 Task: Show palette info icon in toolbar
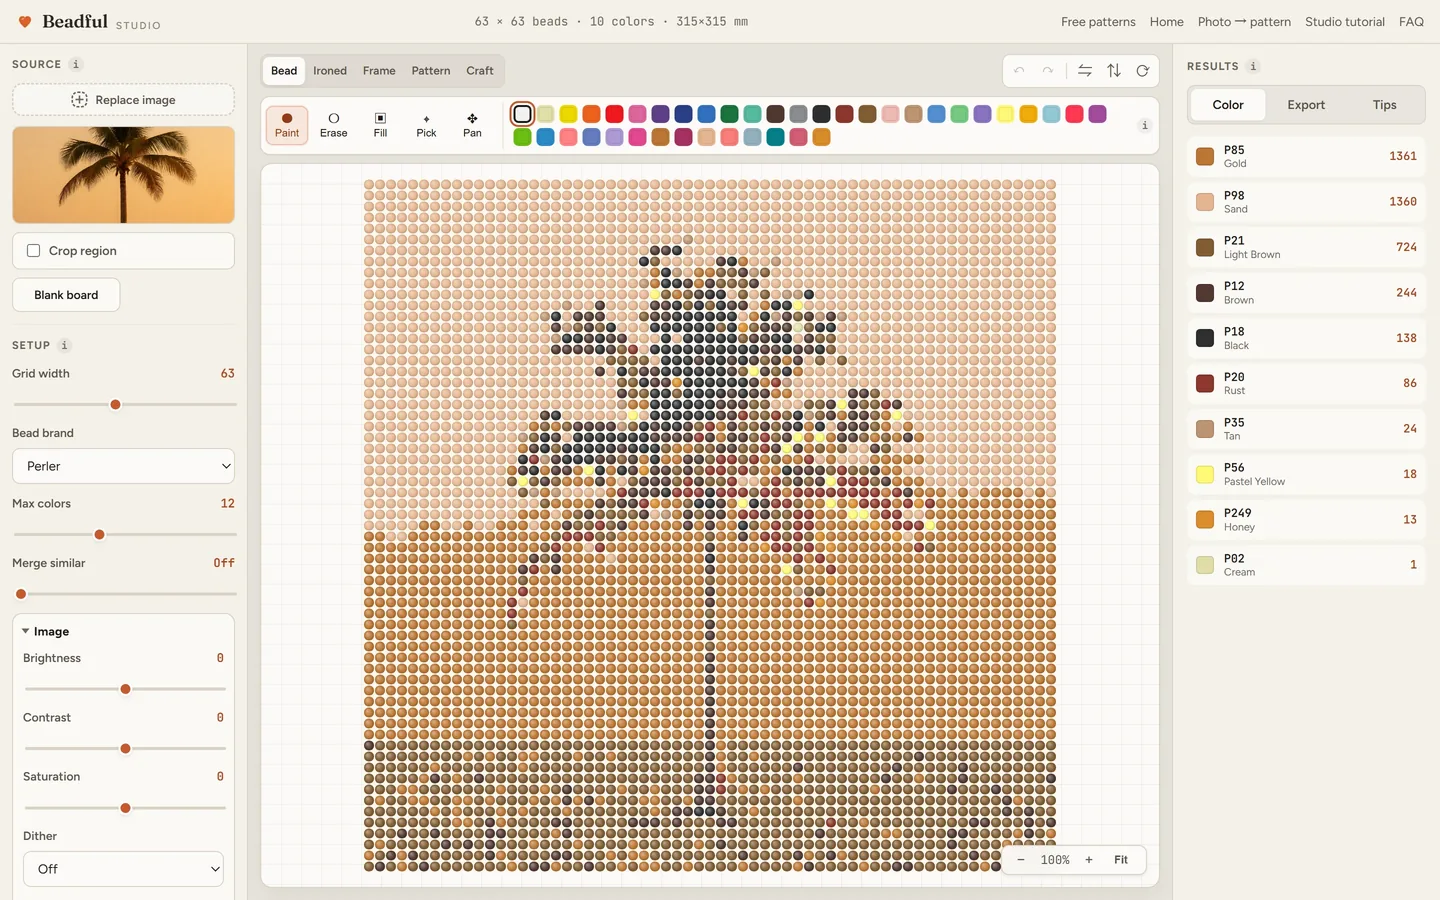point(1145,125)
